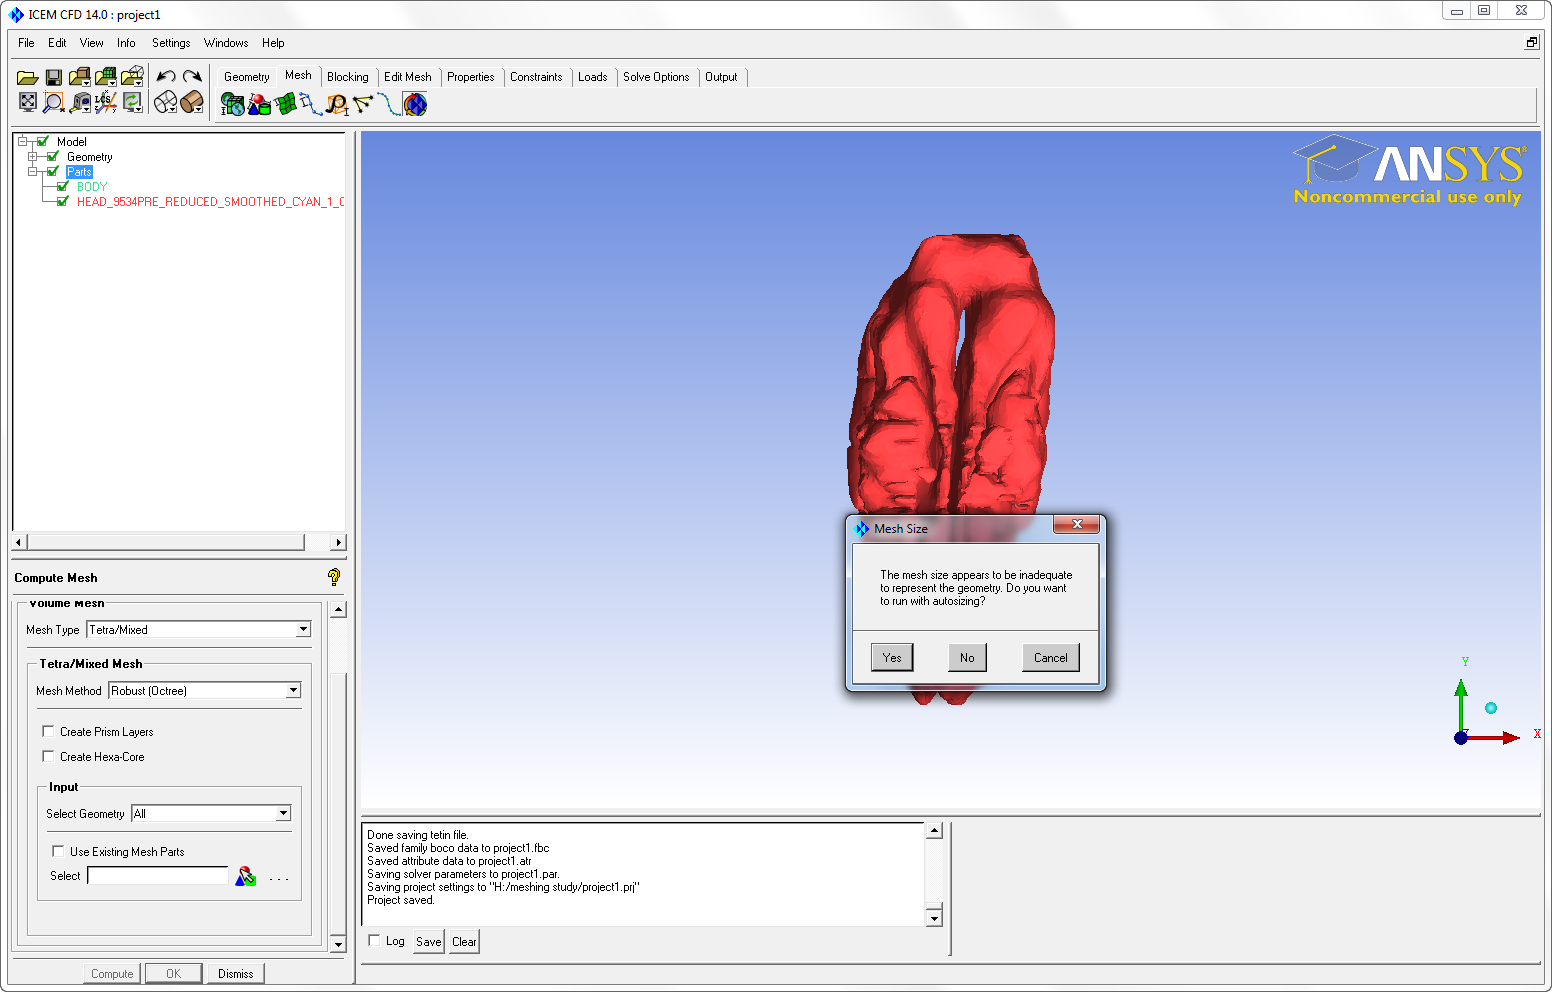1552x992 pixels.
Task: Switch to wireframe display icon
Action: tap(166, 102)
